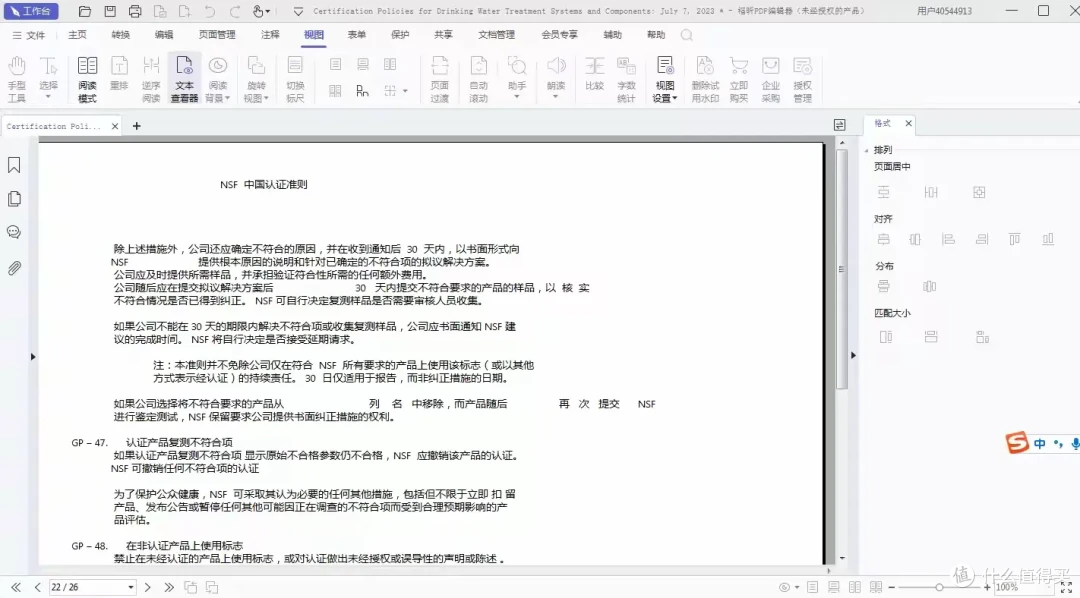Expand the 阅读背景 dropdown
Image resolution: width=1080 pixels, height=598 pixels.
tap(227, 99)
